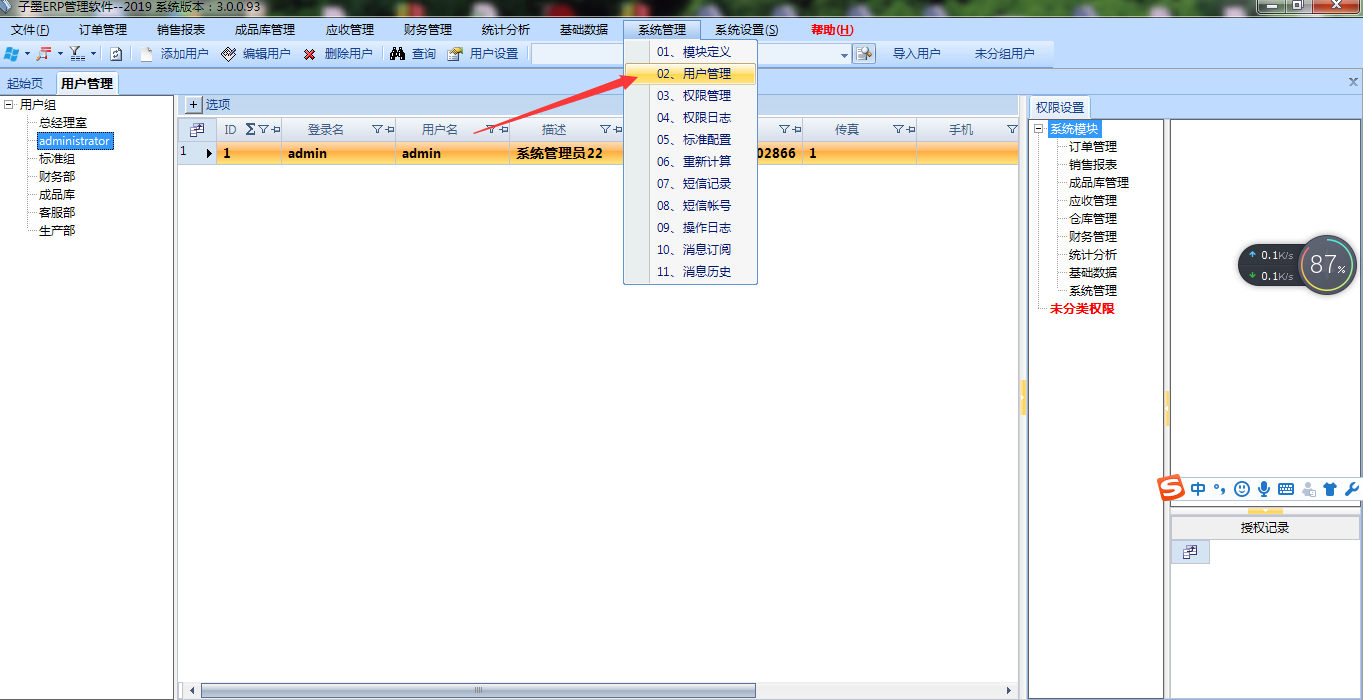Select 03、权限管理 from the open menu
This screenshot has width=1363, height=700.
[x=693, y=96]
